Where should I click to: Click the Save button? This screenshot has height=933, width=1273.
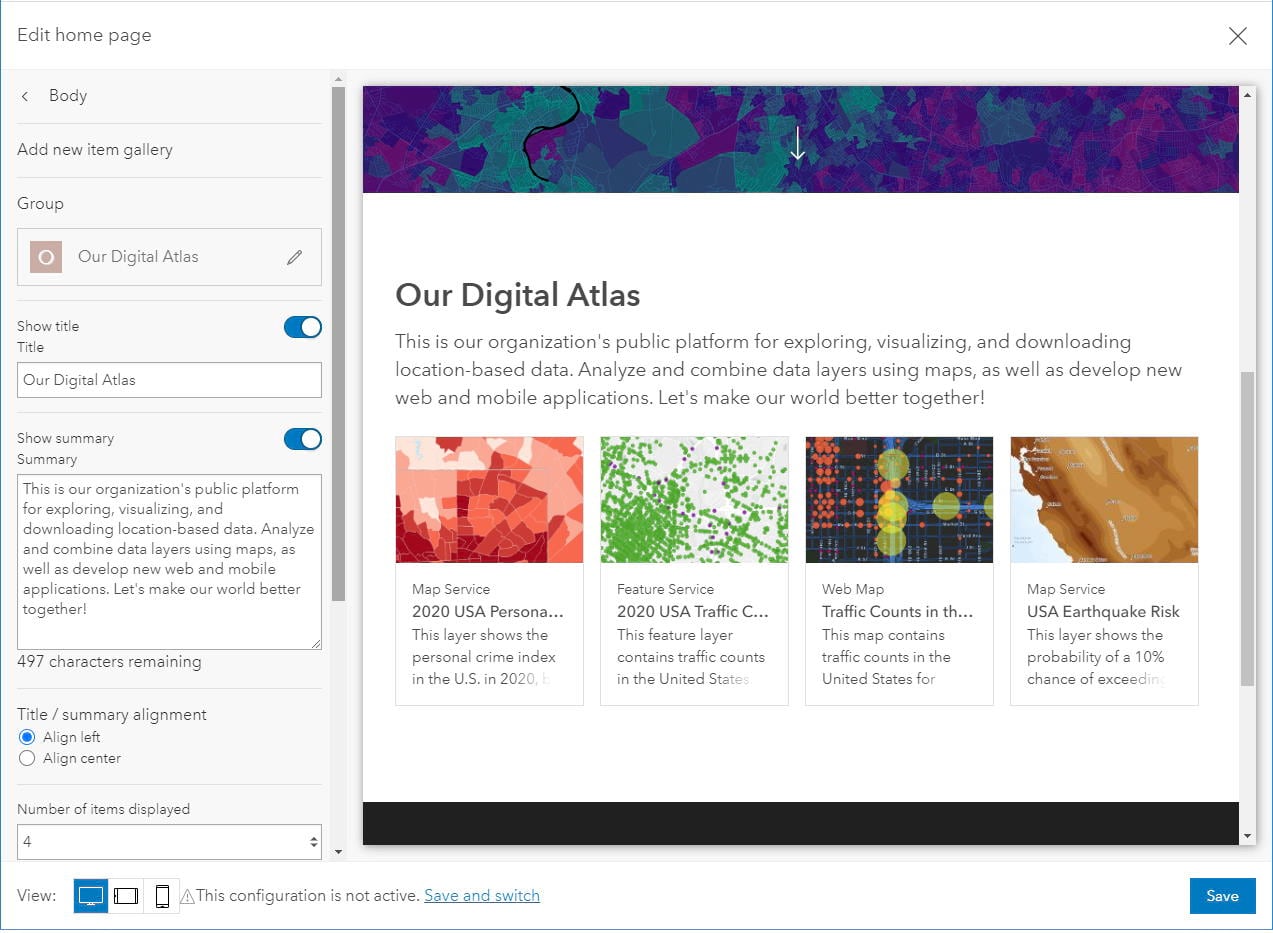pyautogui.click(x=1222, y=896)
